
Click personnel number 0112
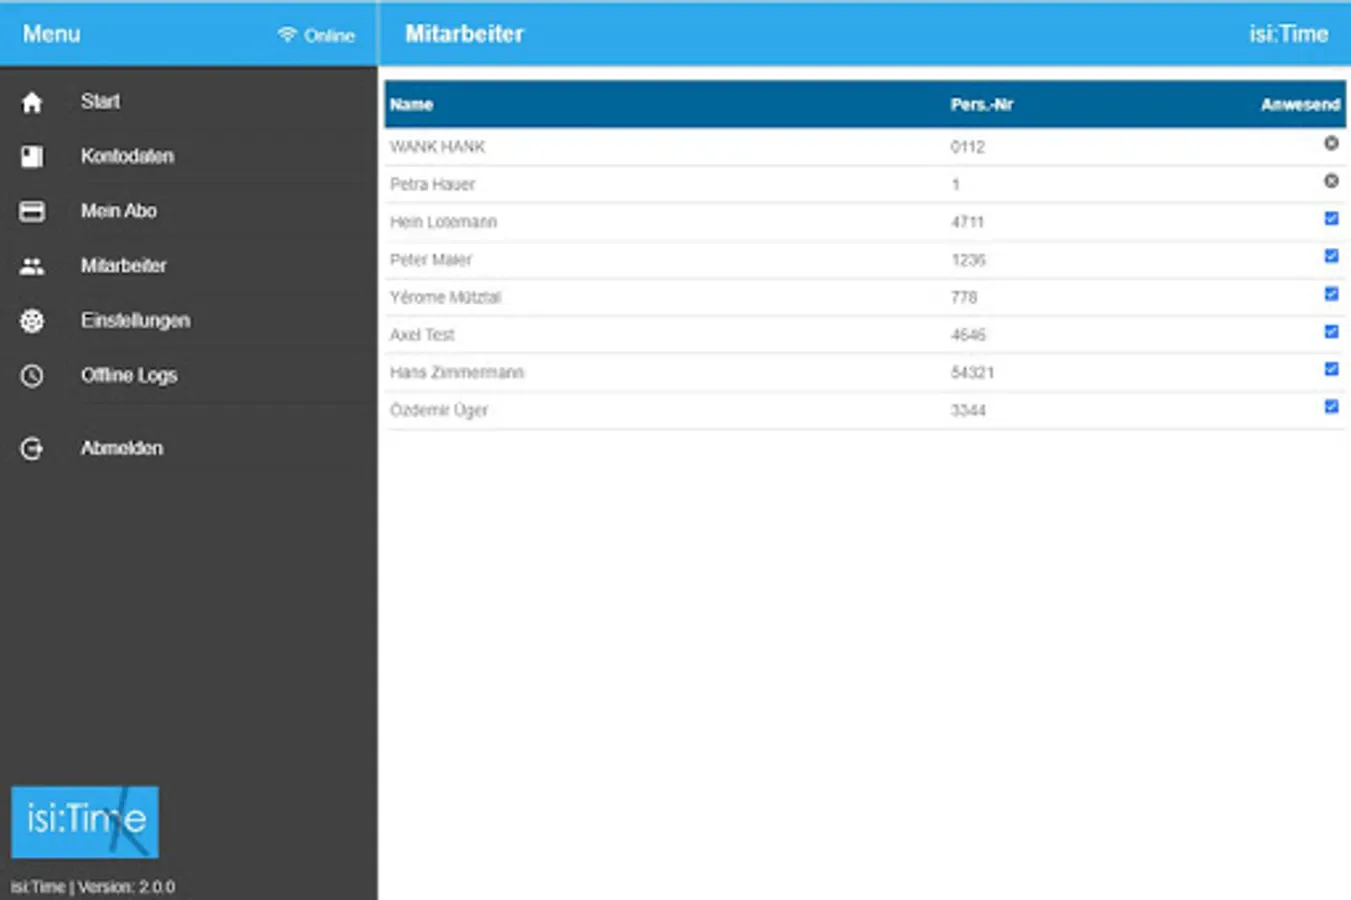(967, 147)
